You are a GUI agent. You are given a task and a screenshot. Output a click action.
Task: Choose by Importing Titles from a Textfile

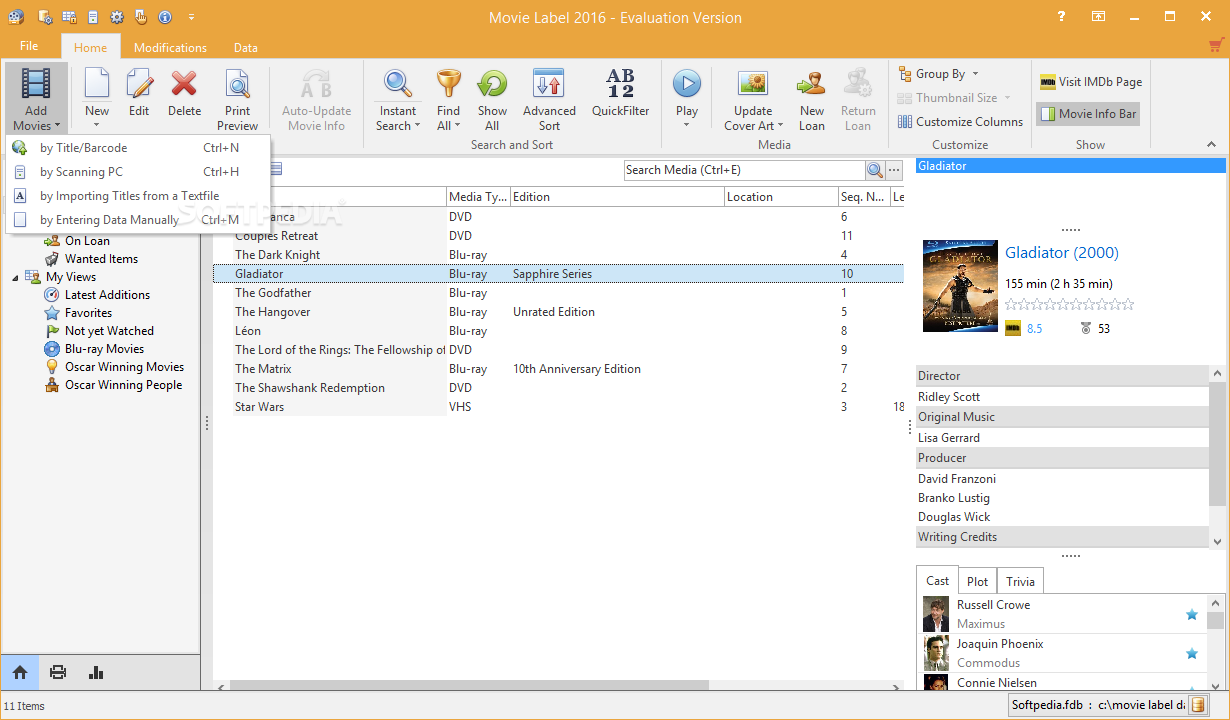[138, 195]
